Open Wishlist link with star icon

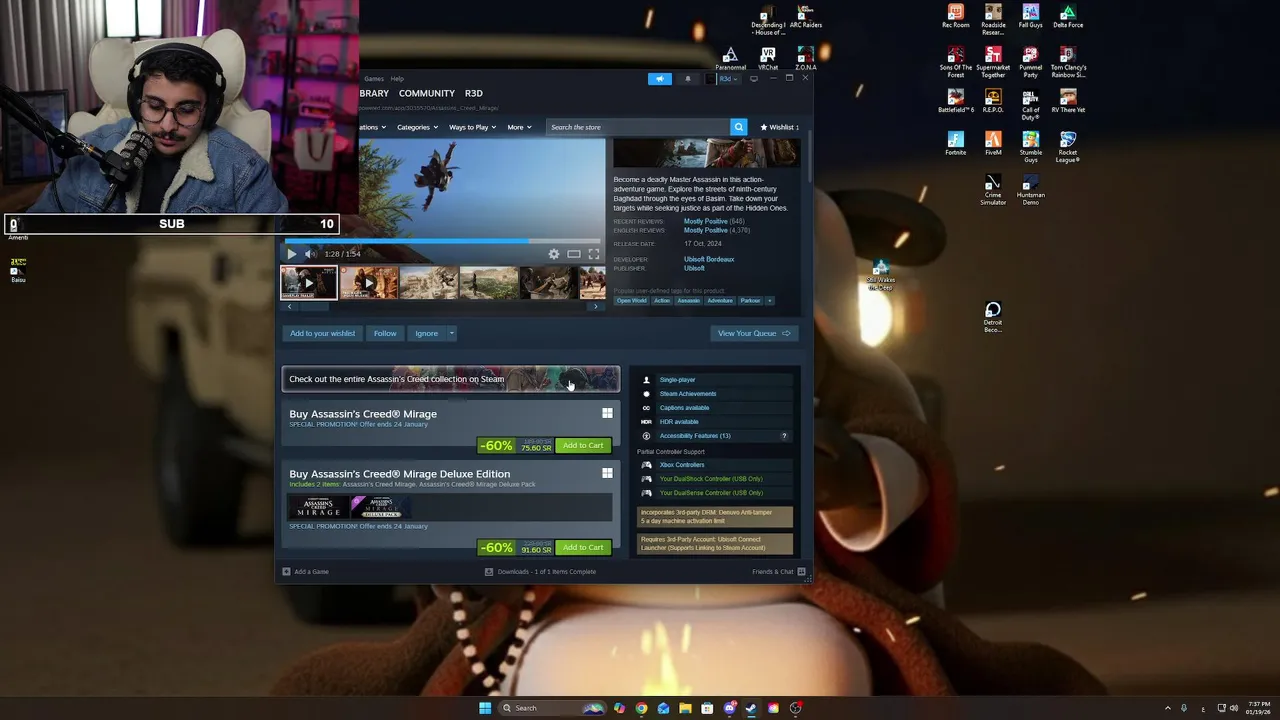coord(779,127)
